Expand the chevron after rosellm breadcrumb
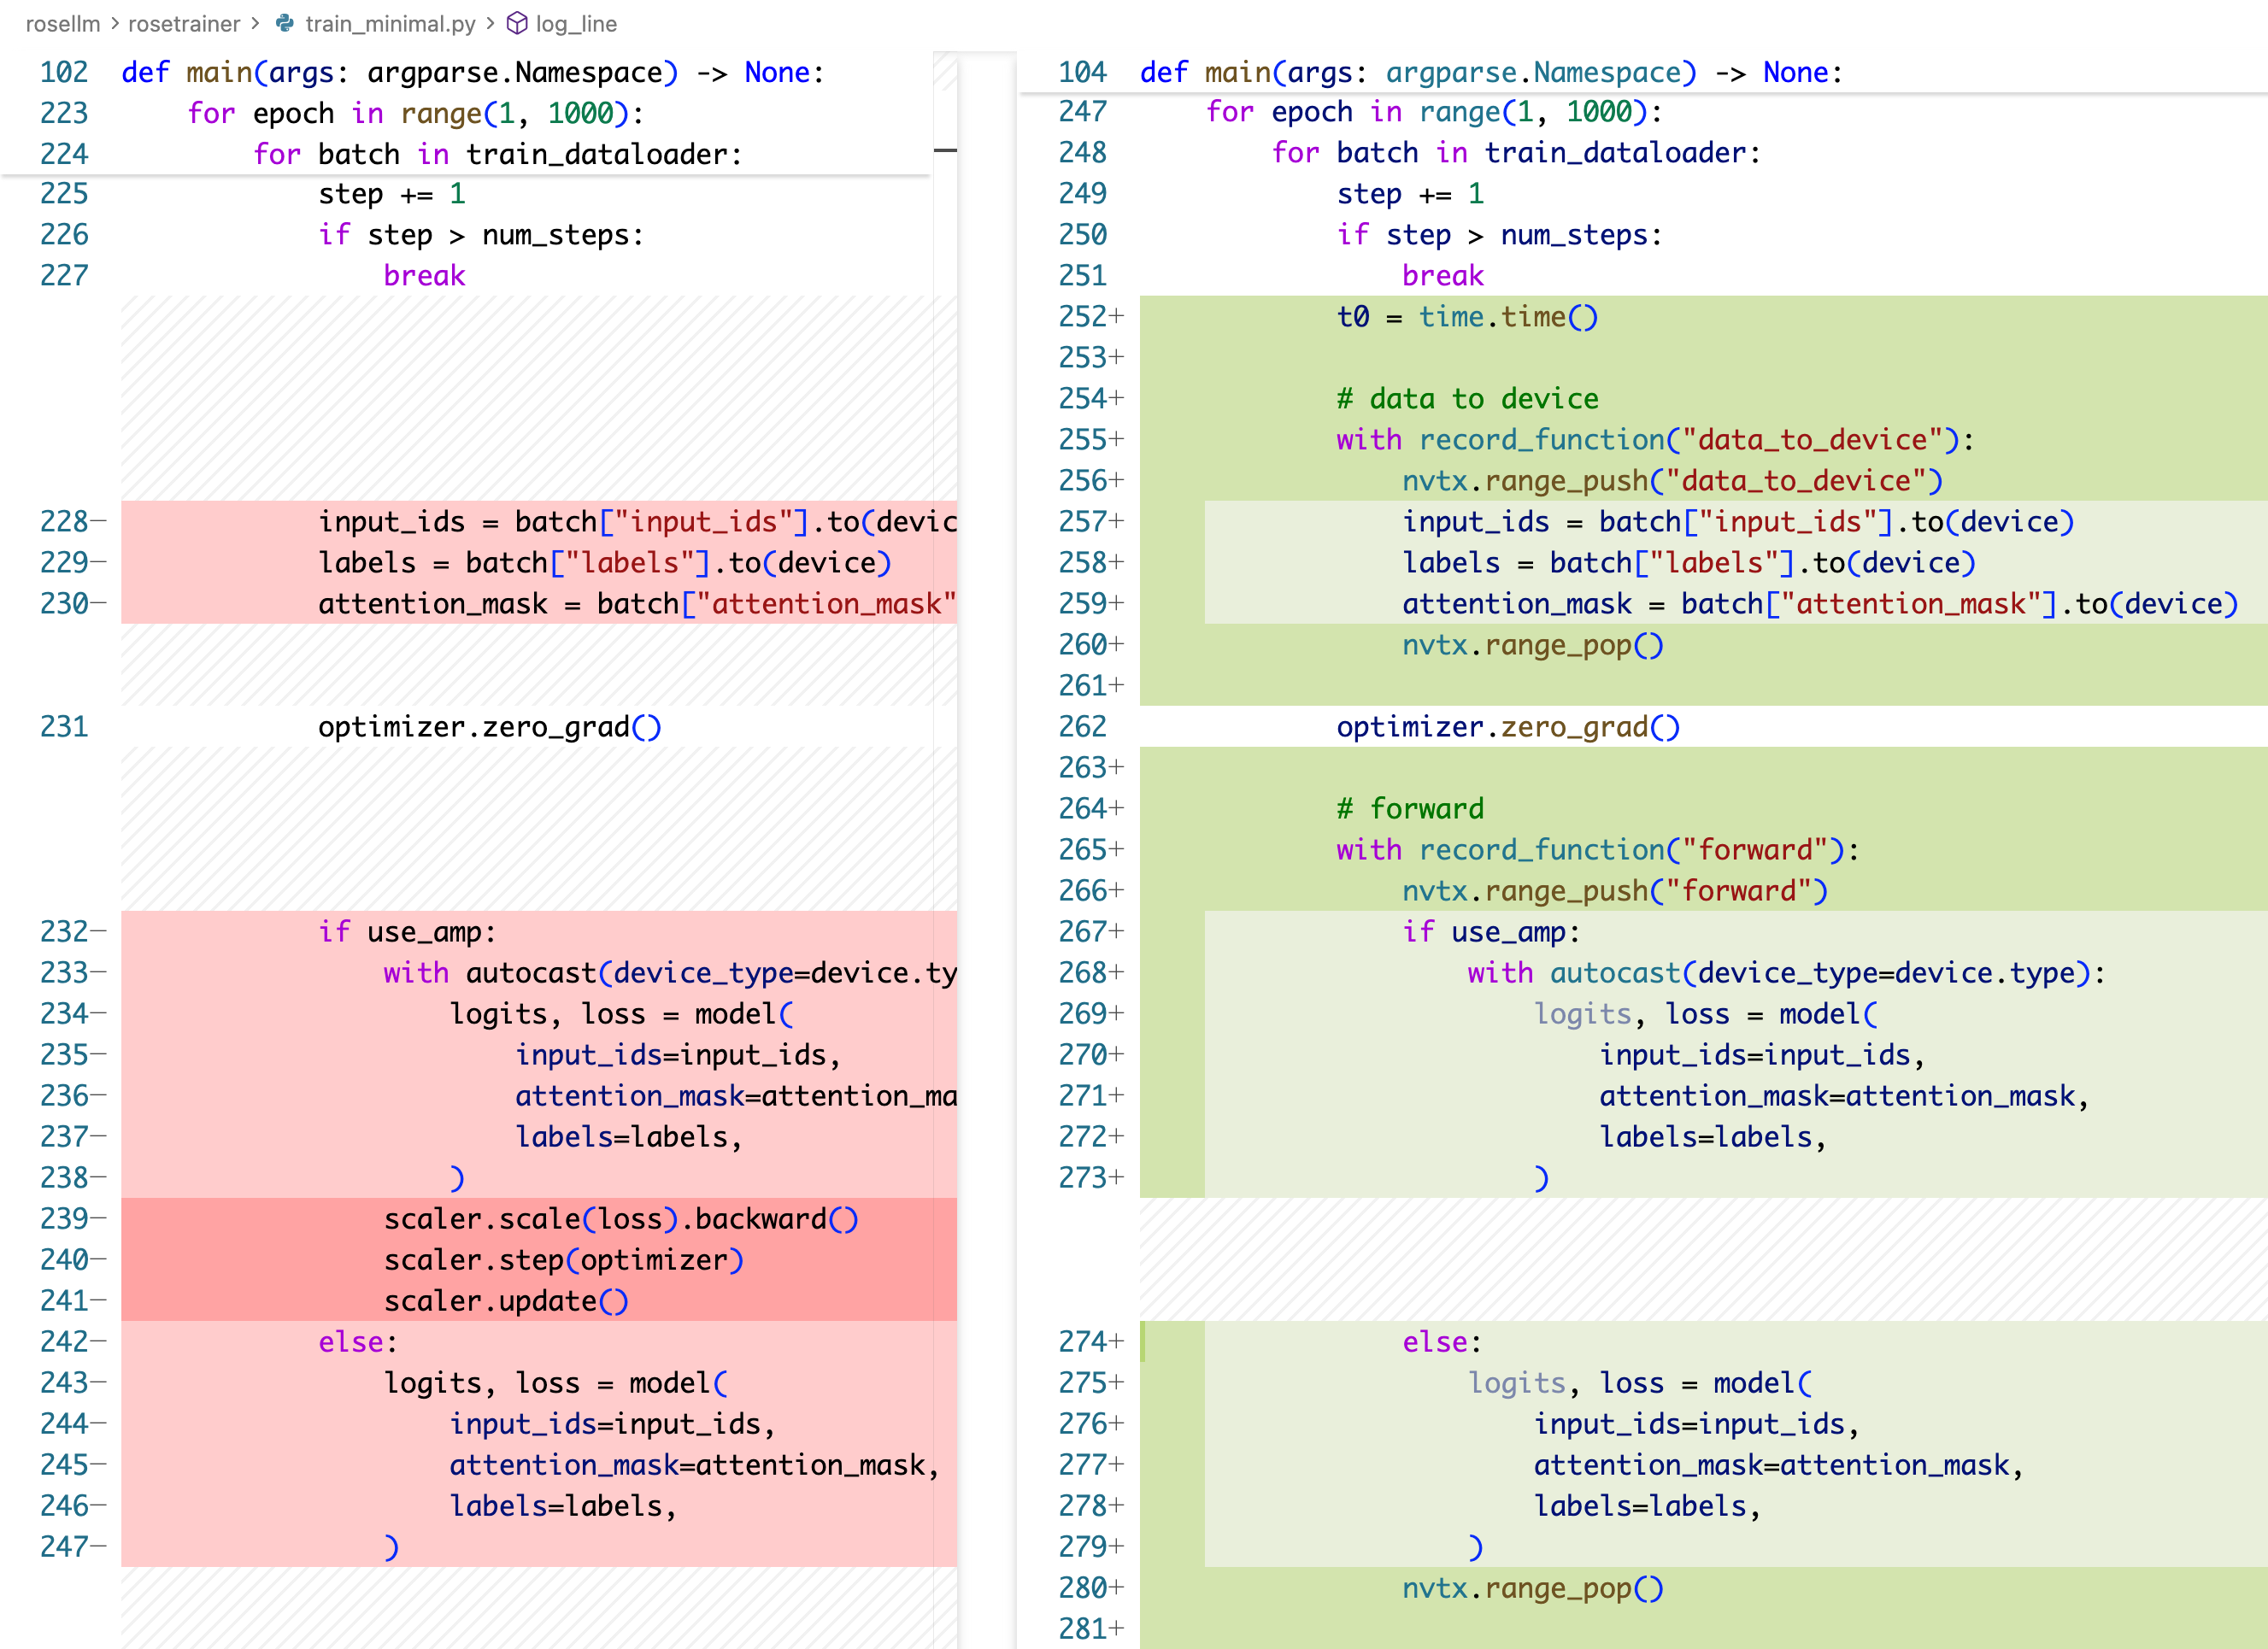 coord(114,23)
